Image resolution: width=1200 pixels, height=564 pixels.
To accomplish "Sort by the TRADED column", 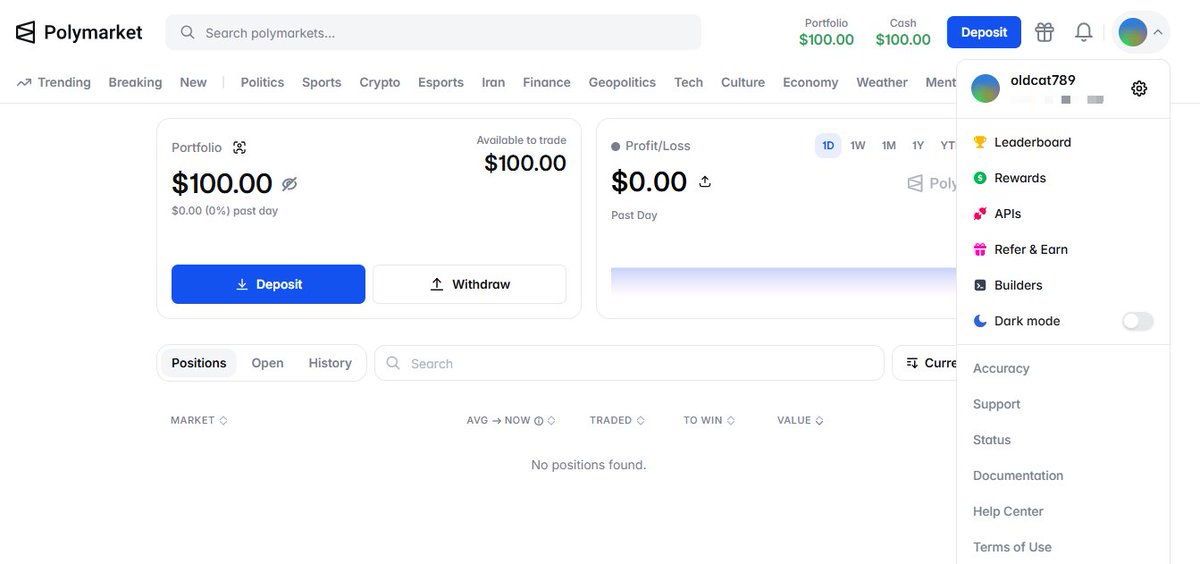I will (x=617, y=421).
